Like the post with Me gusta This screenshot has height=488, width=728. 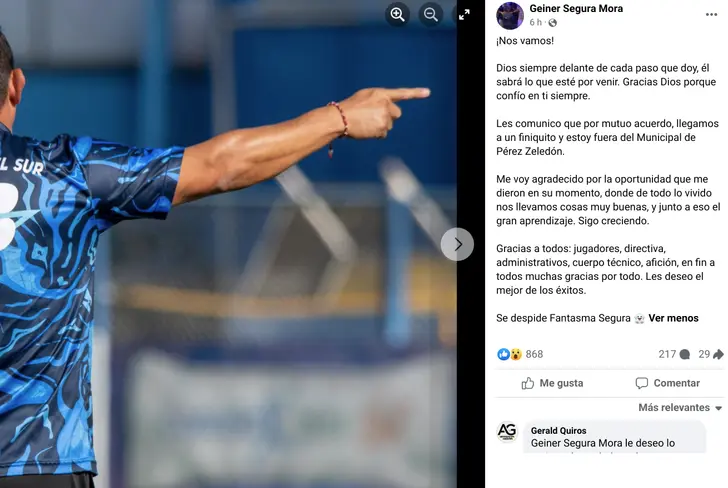pyautogui.click(x=552, y=383)
